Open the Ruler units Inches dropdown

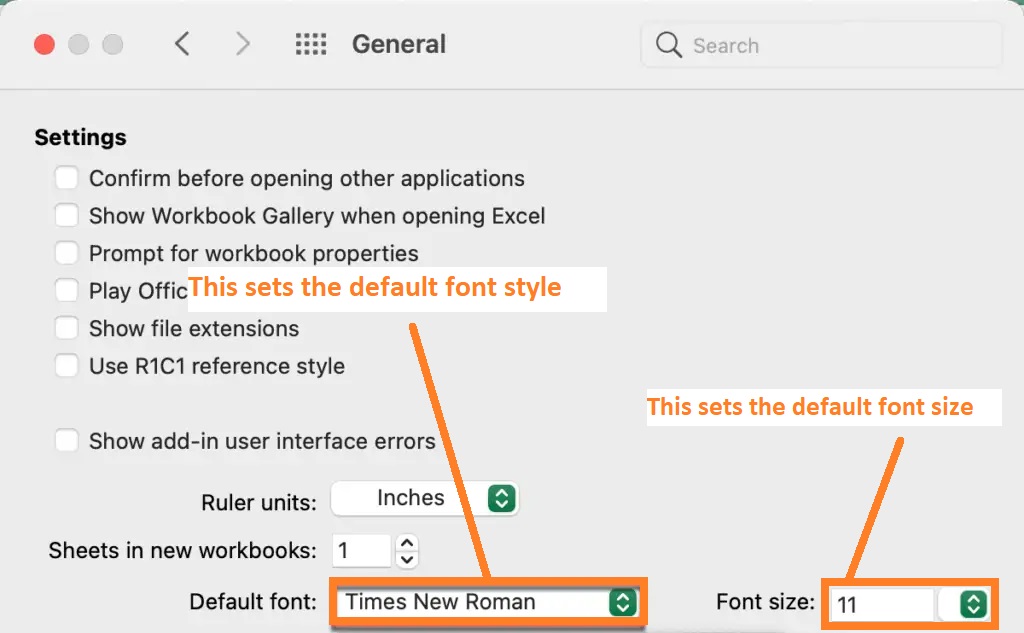(x=425, y=498)
